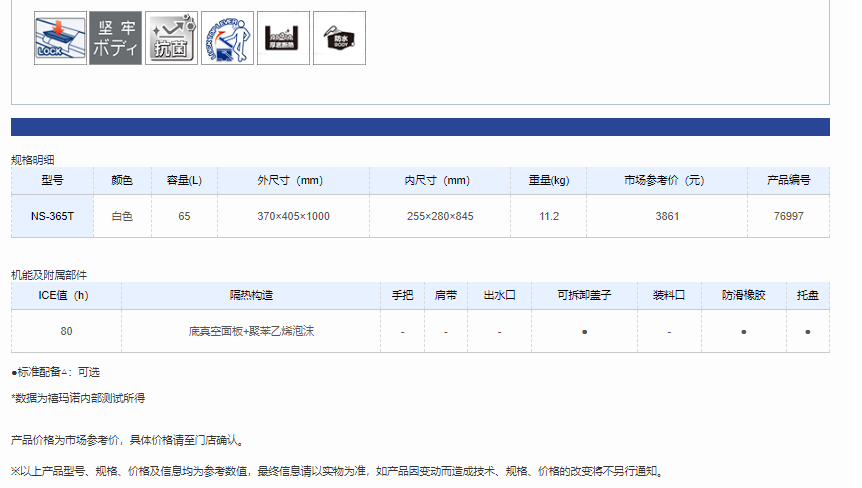This screenshot has width=862, height=488.
Task: Click the 产品编号 column header
Action: [x=788, y=180]
